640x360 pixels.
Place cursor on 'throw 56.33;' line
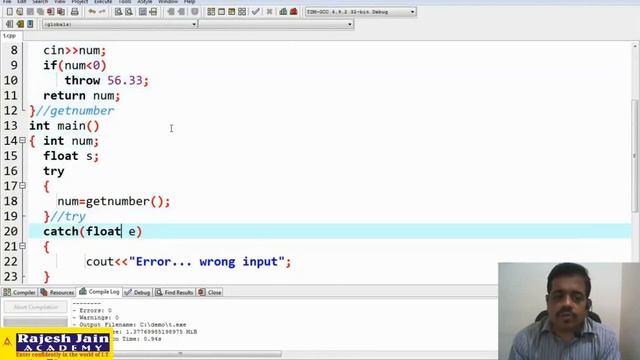coord(107,80)
